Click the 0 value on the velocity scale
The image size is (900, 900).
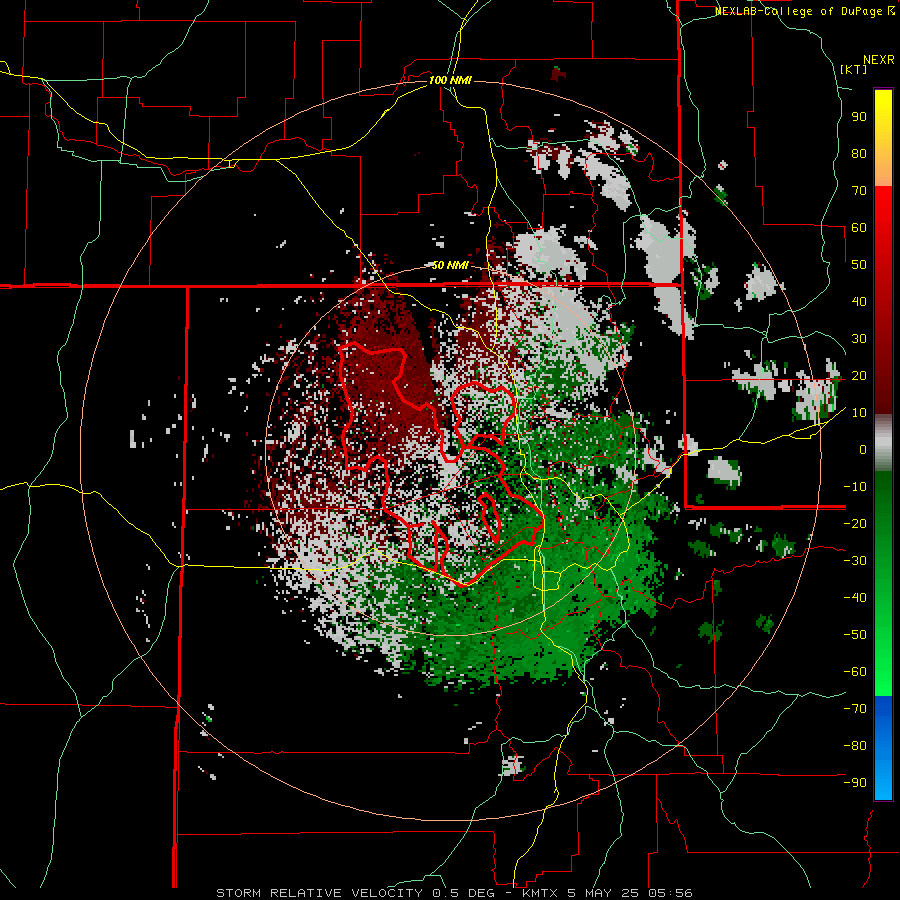(x=863, y=449)
